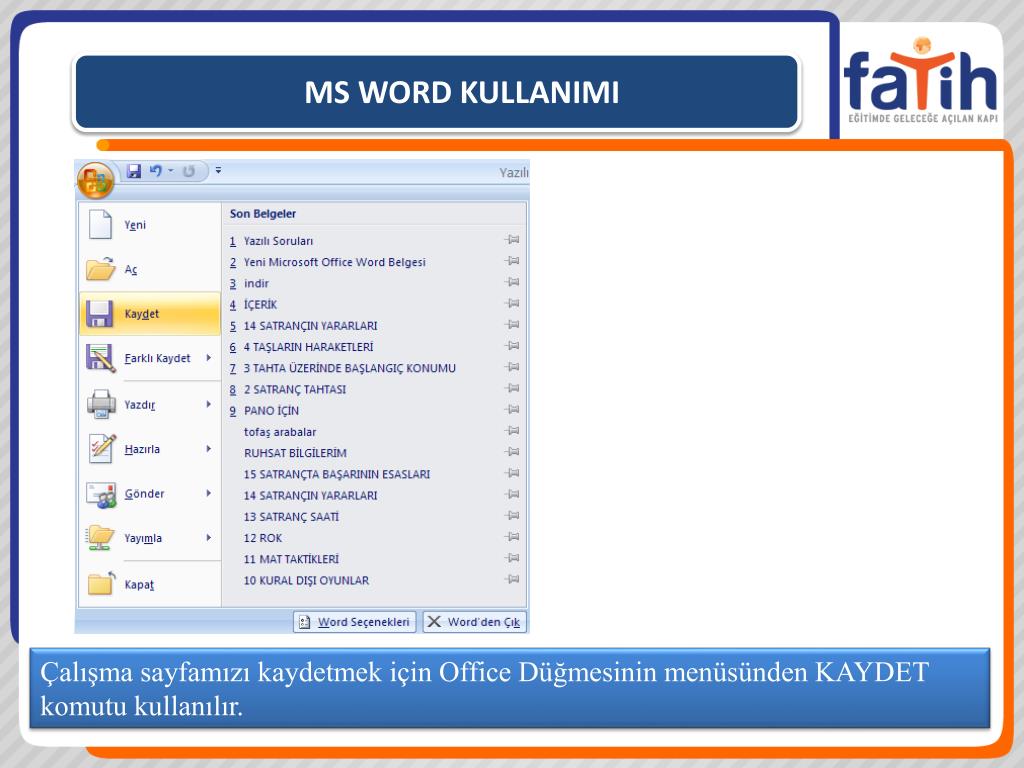
Task: Pin Yazılı Soruları to recent list
Action: tap(513, 240)
